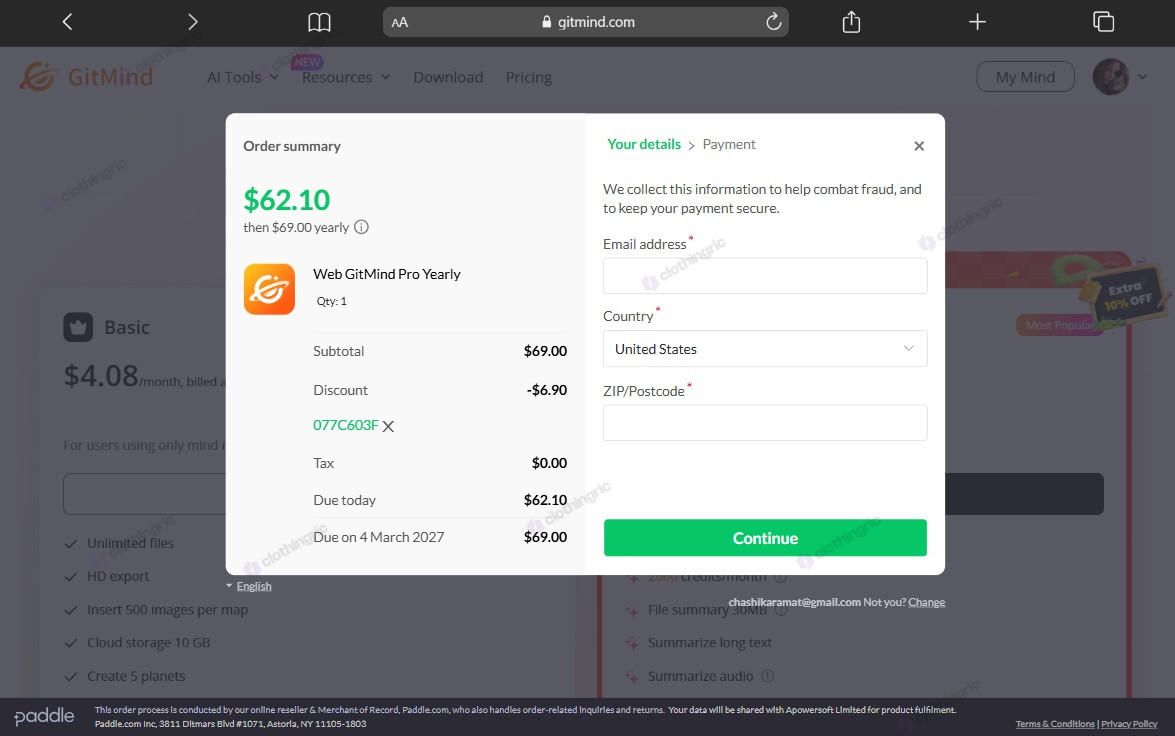Select the Your details step

644,144
